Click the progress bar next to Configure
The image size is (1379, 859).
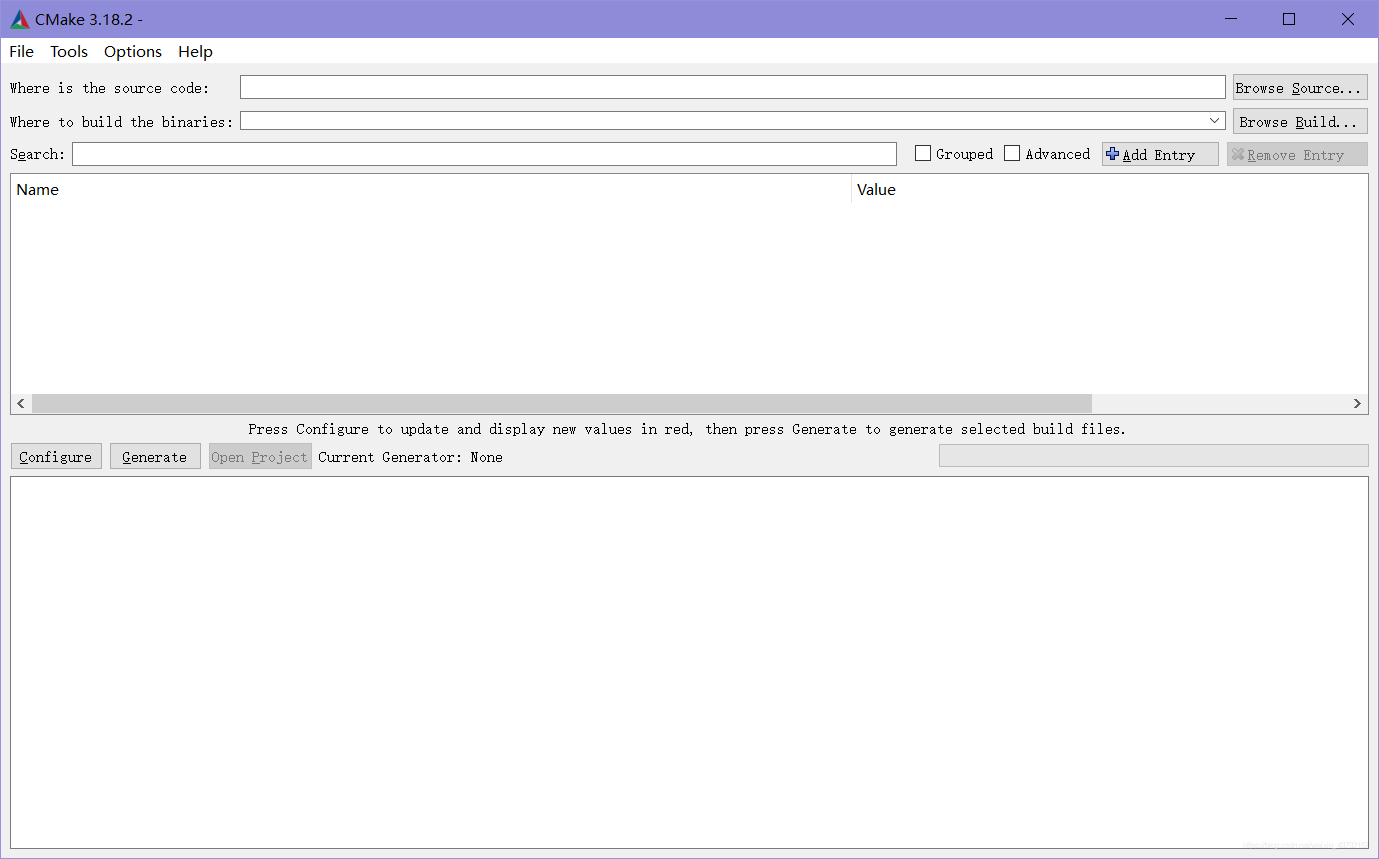click(x=1152, y=455)
